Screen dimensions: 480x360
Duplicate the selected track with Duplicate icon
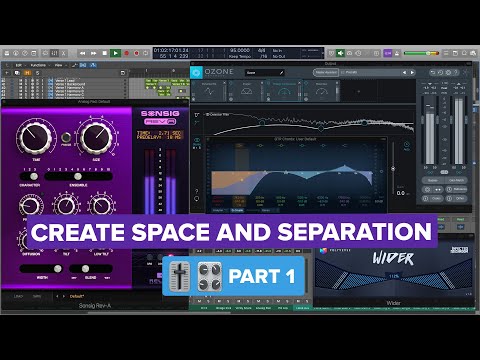pos(17,73)
